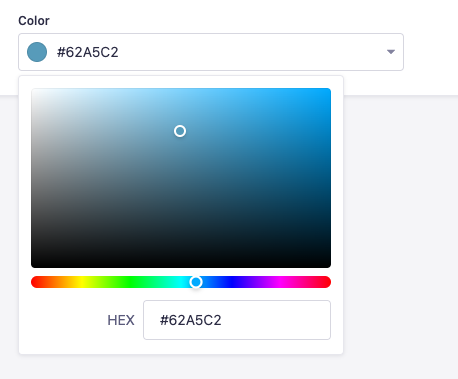Click the circular picker handle in the saturation area
The width and height of the screenshot is (458, 379).
point(180,131)
